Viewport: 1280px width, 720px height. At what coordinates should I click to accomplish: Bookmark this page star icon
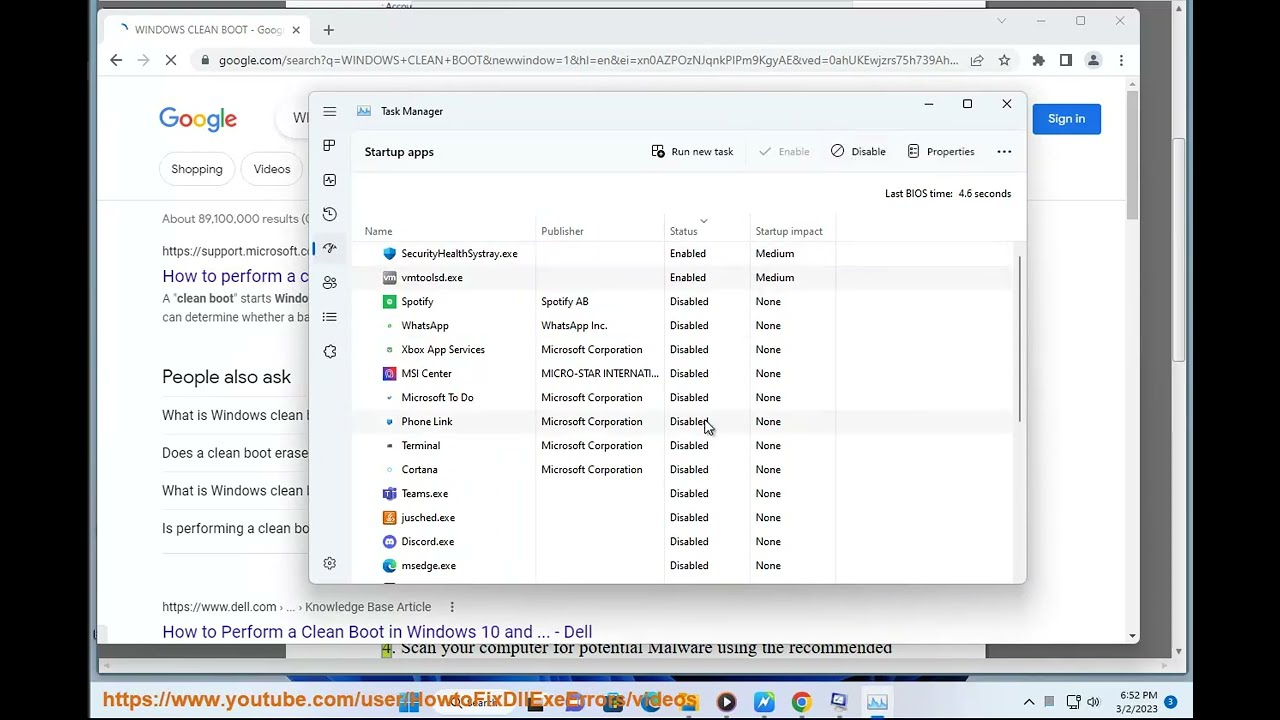click(1004, 60)
